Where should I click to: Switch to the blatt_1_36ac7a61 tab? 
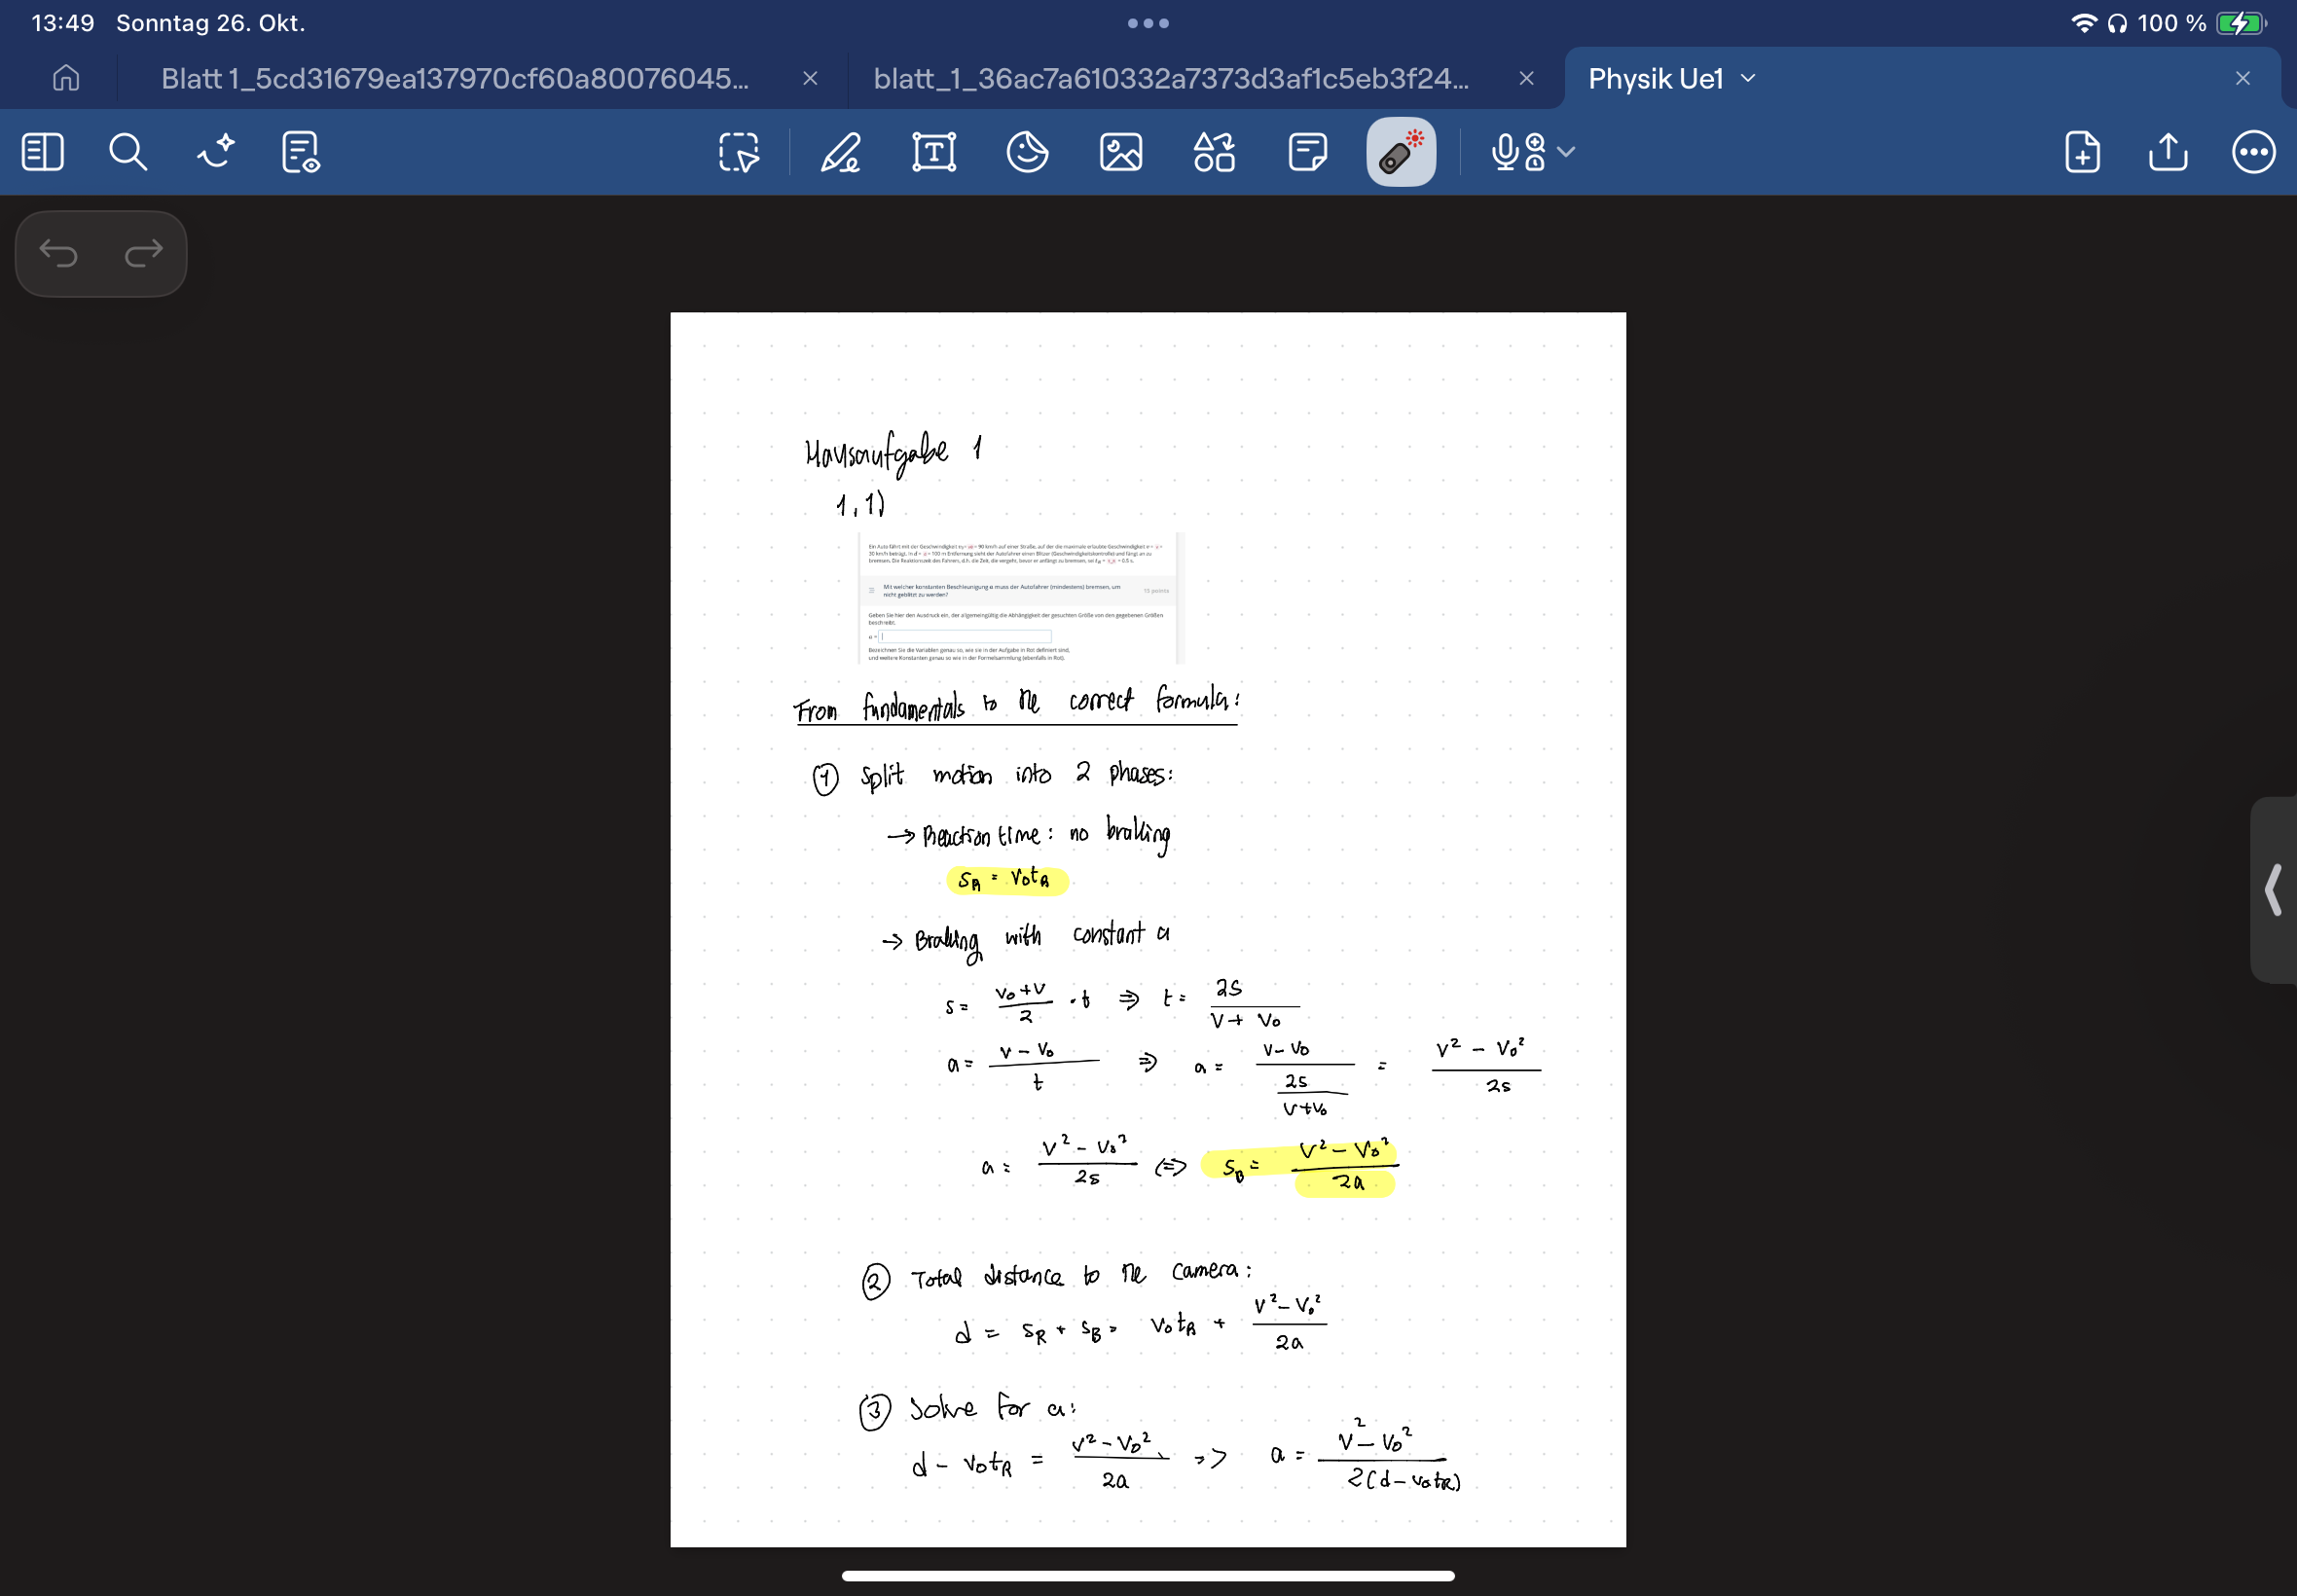pyautogui.click(x=1171, y=78)
